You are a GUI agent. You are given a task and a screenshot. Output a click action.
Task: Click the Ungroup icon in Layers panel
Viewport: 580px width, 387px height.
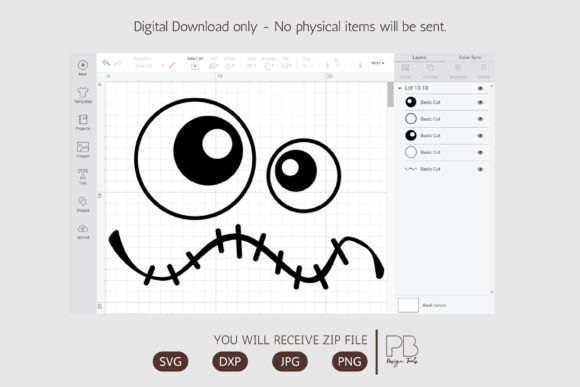[x=430, y=68]
